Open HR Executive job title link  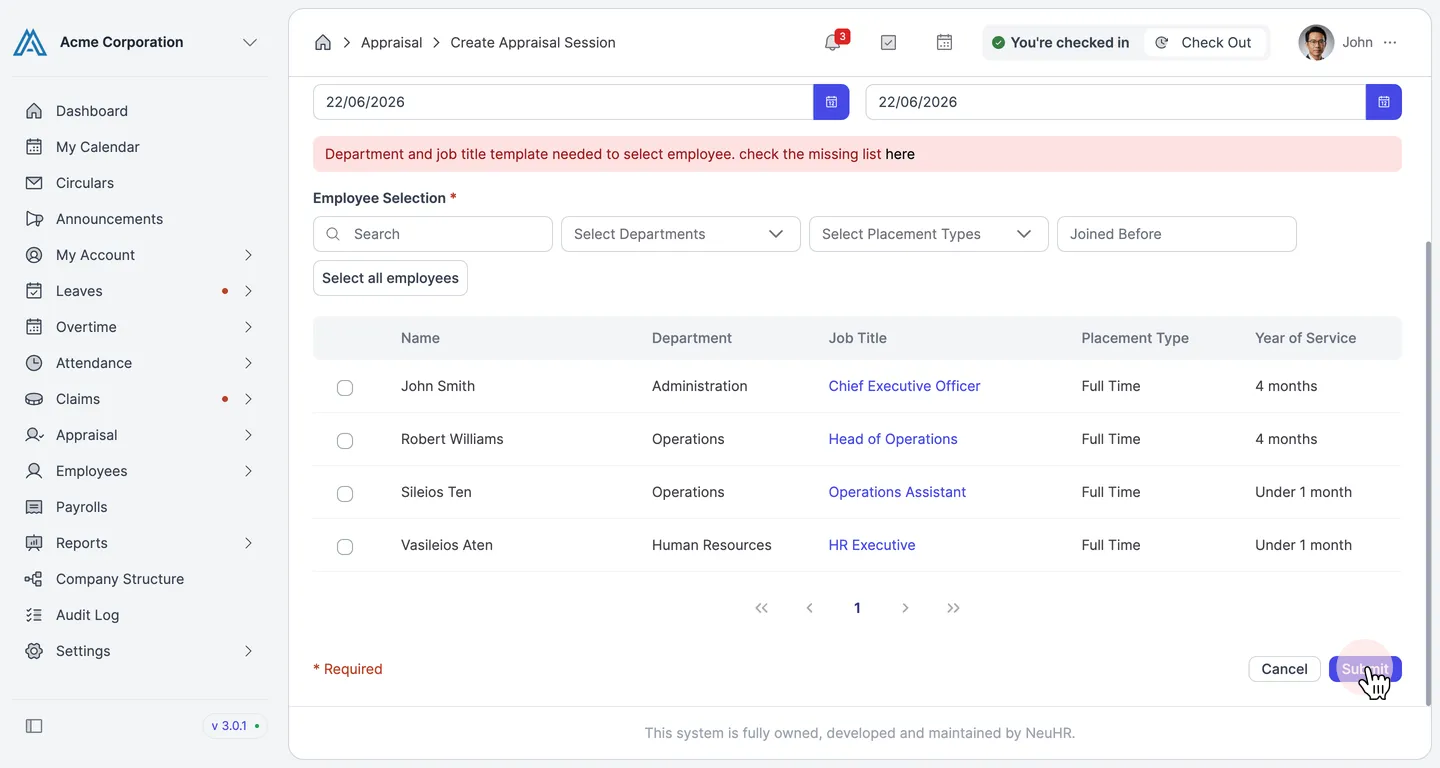872,545
